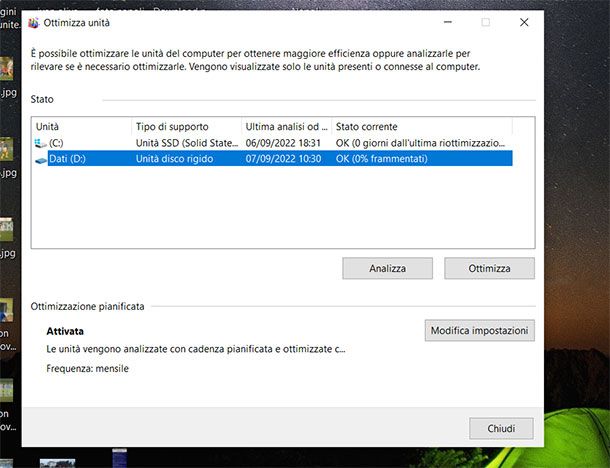Screen dimensions: 610x468
Task: Close the Ottimizza unità window
Action: (524, 22)
